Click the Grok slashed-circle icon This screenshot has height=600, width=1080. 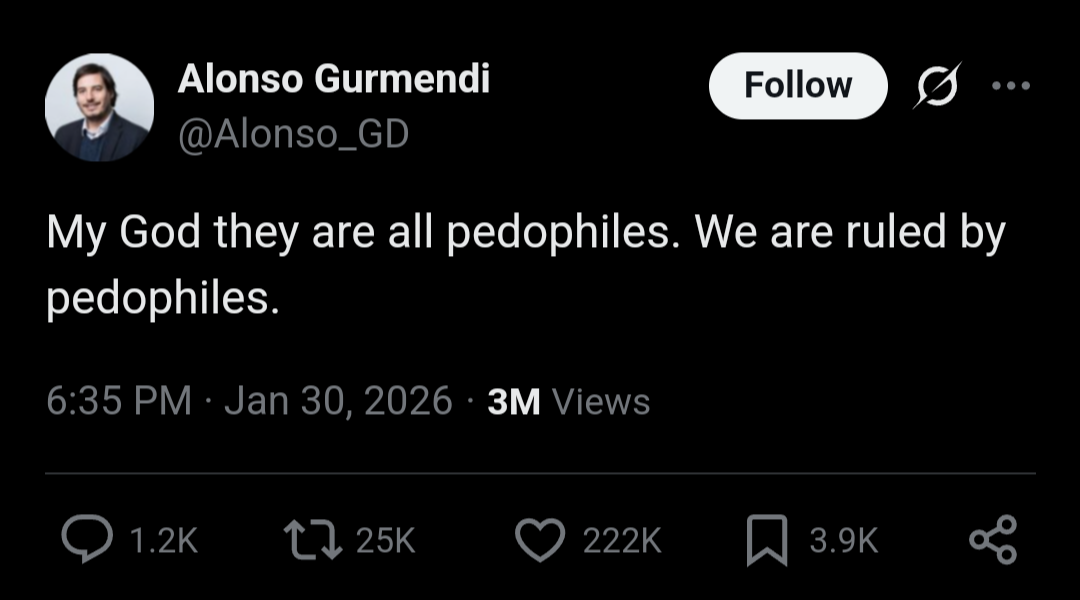pyautogui.click(x=939, y=85)
